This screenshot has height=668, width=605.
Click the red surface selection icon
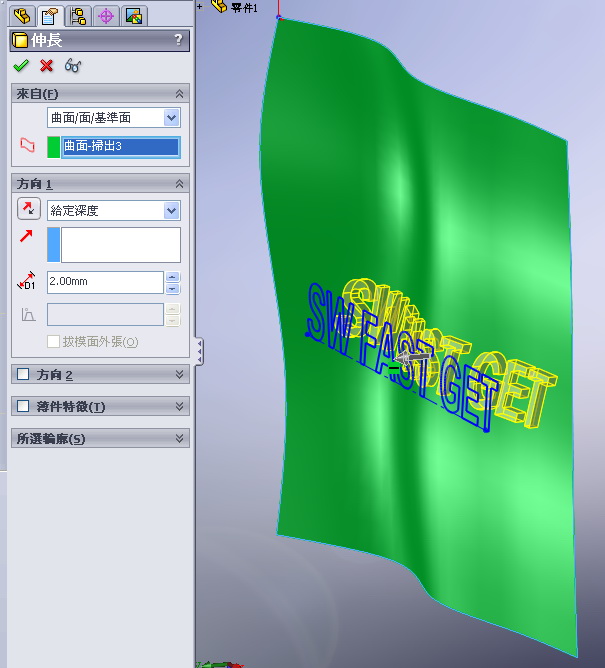tap(27, 145)
